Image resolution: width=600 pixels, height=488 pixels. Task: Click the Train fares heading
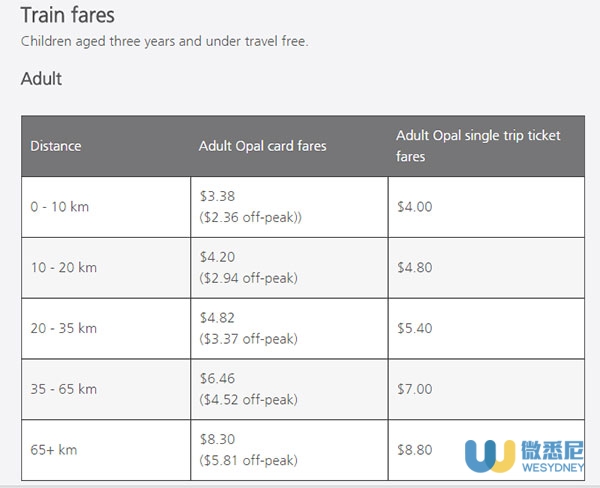point(68,15)
